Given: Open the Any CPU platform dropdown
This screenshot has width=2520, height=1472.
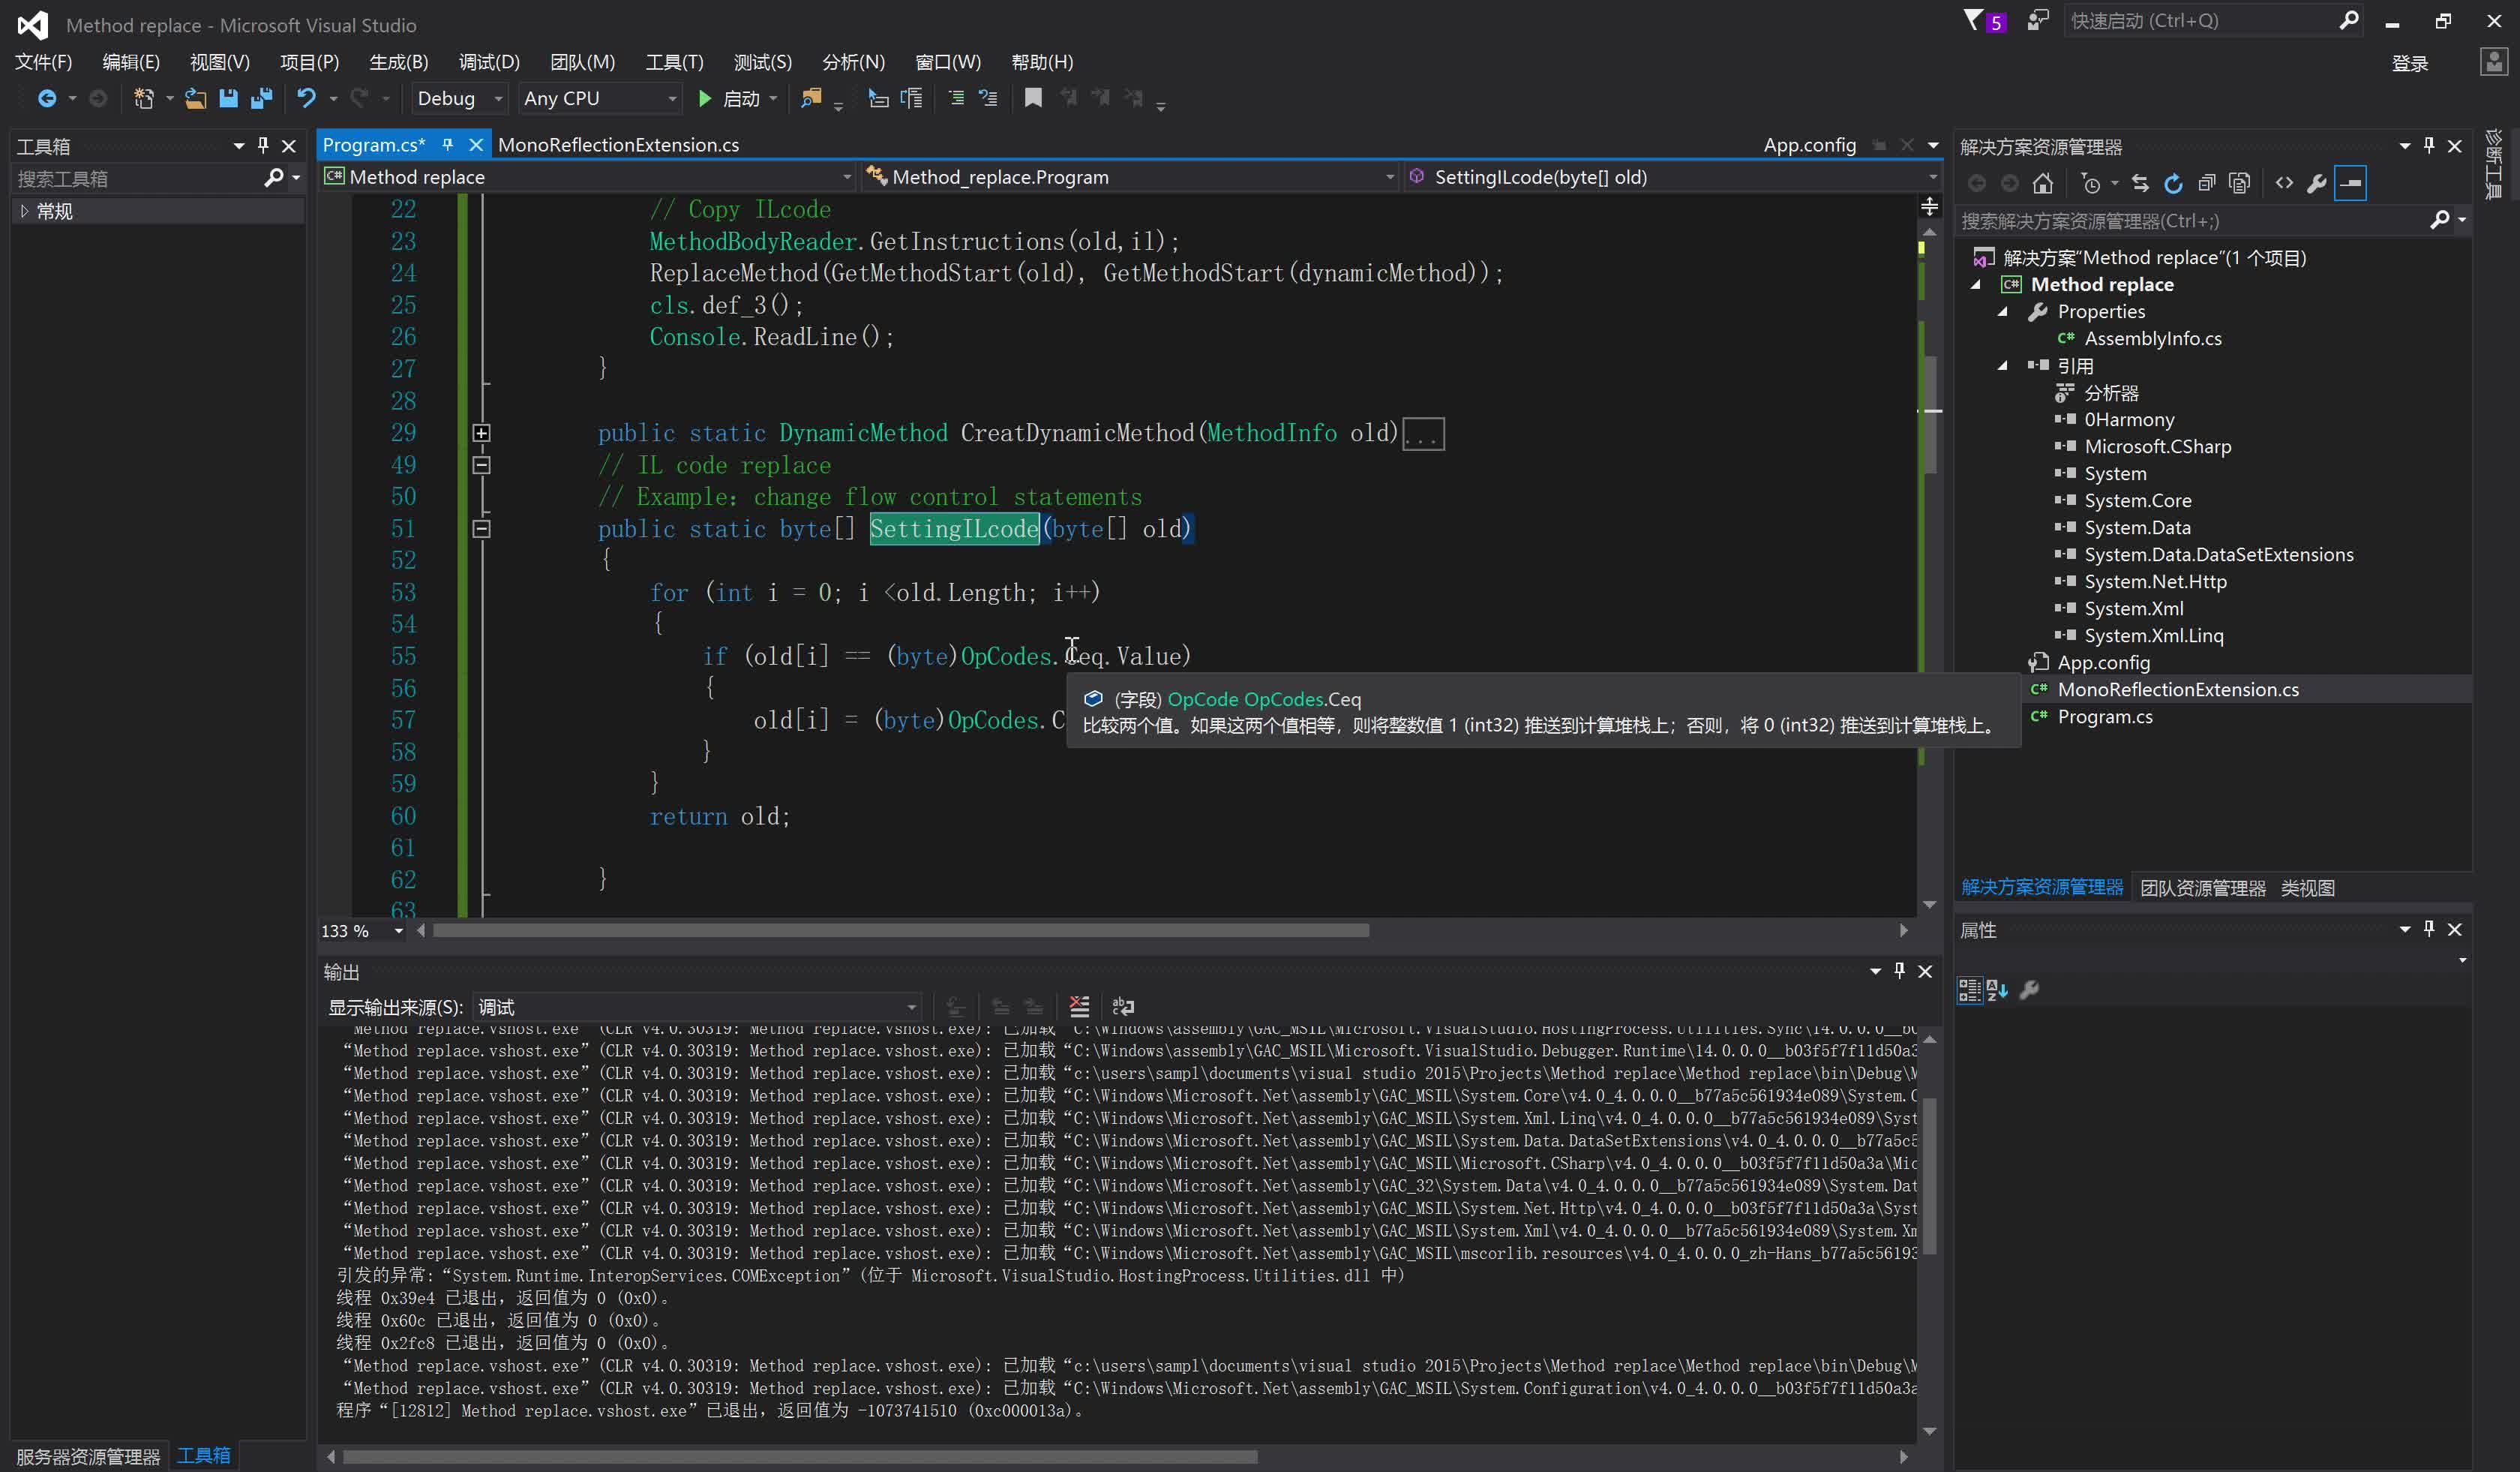Looking at the screenshot, I should [x=601, y=98].
